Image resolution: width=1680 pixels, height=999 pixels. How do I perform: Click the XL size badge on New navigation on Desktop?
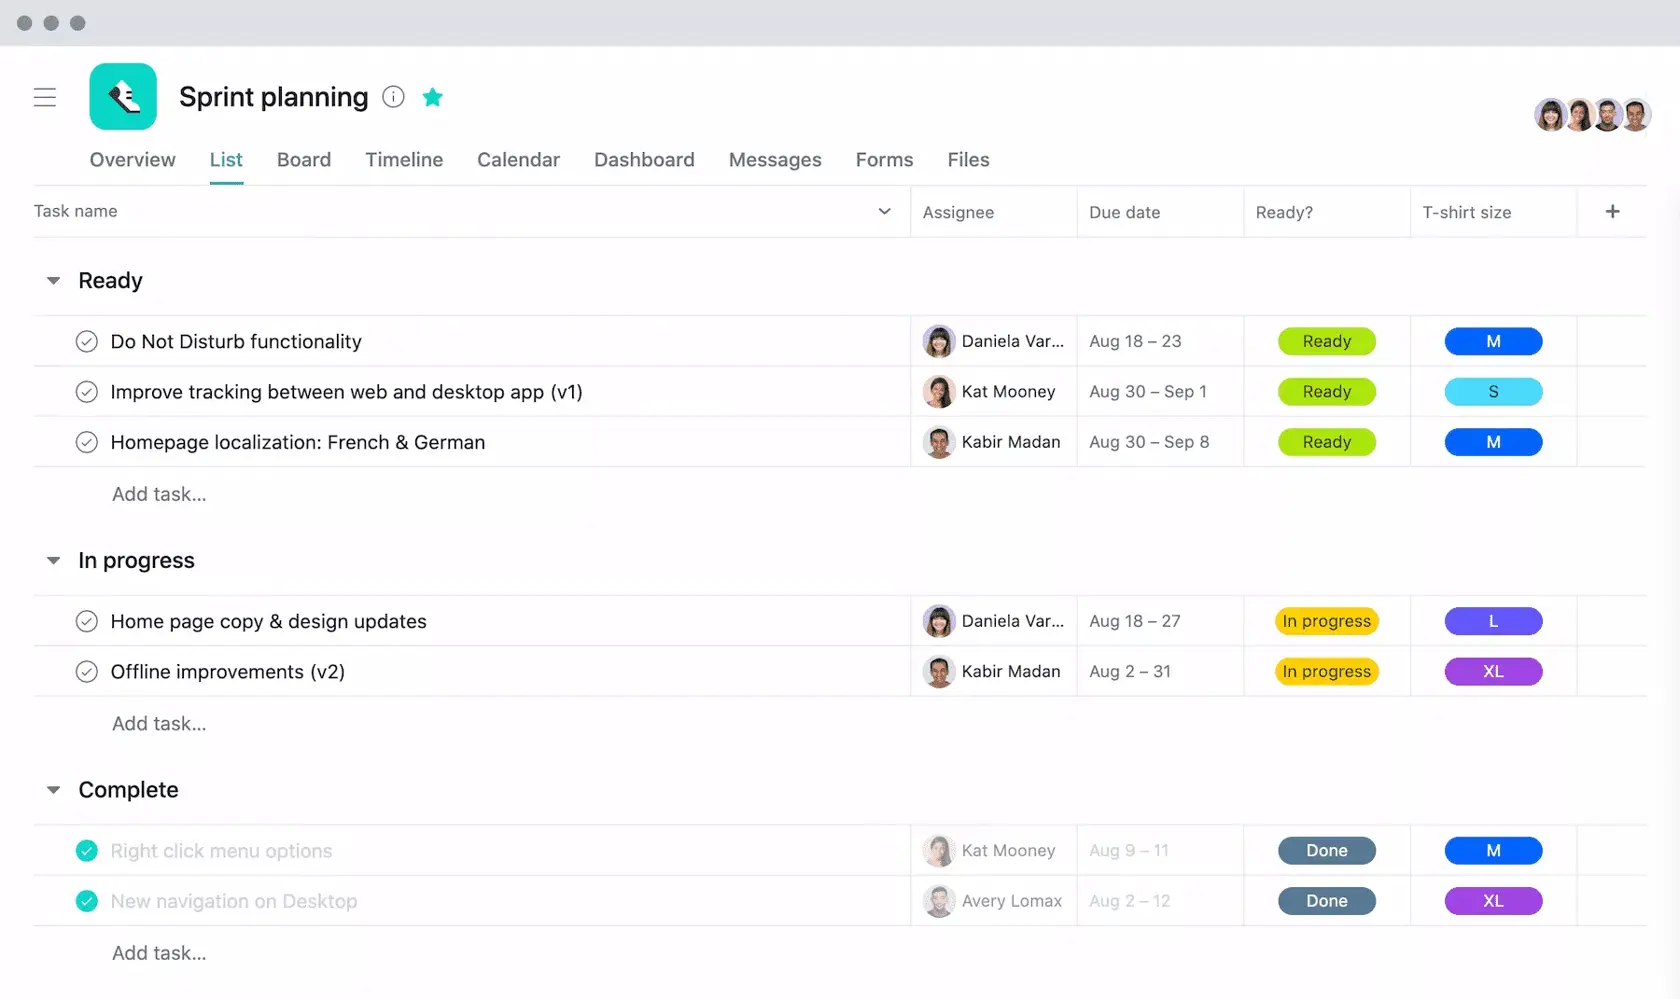tap(1493, 901)
